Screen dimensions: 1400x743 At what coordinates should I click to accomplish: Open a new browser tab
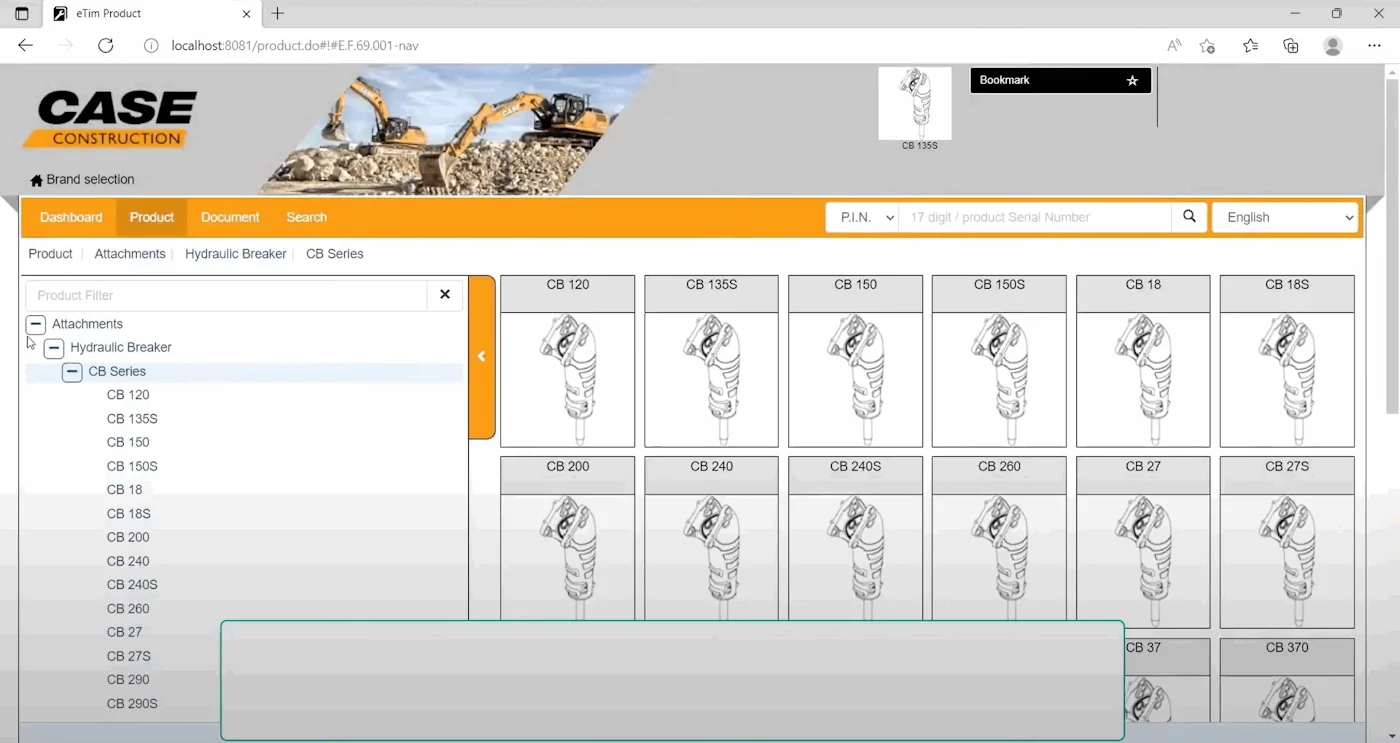(278, 14)
